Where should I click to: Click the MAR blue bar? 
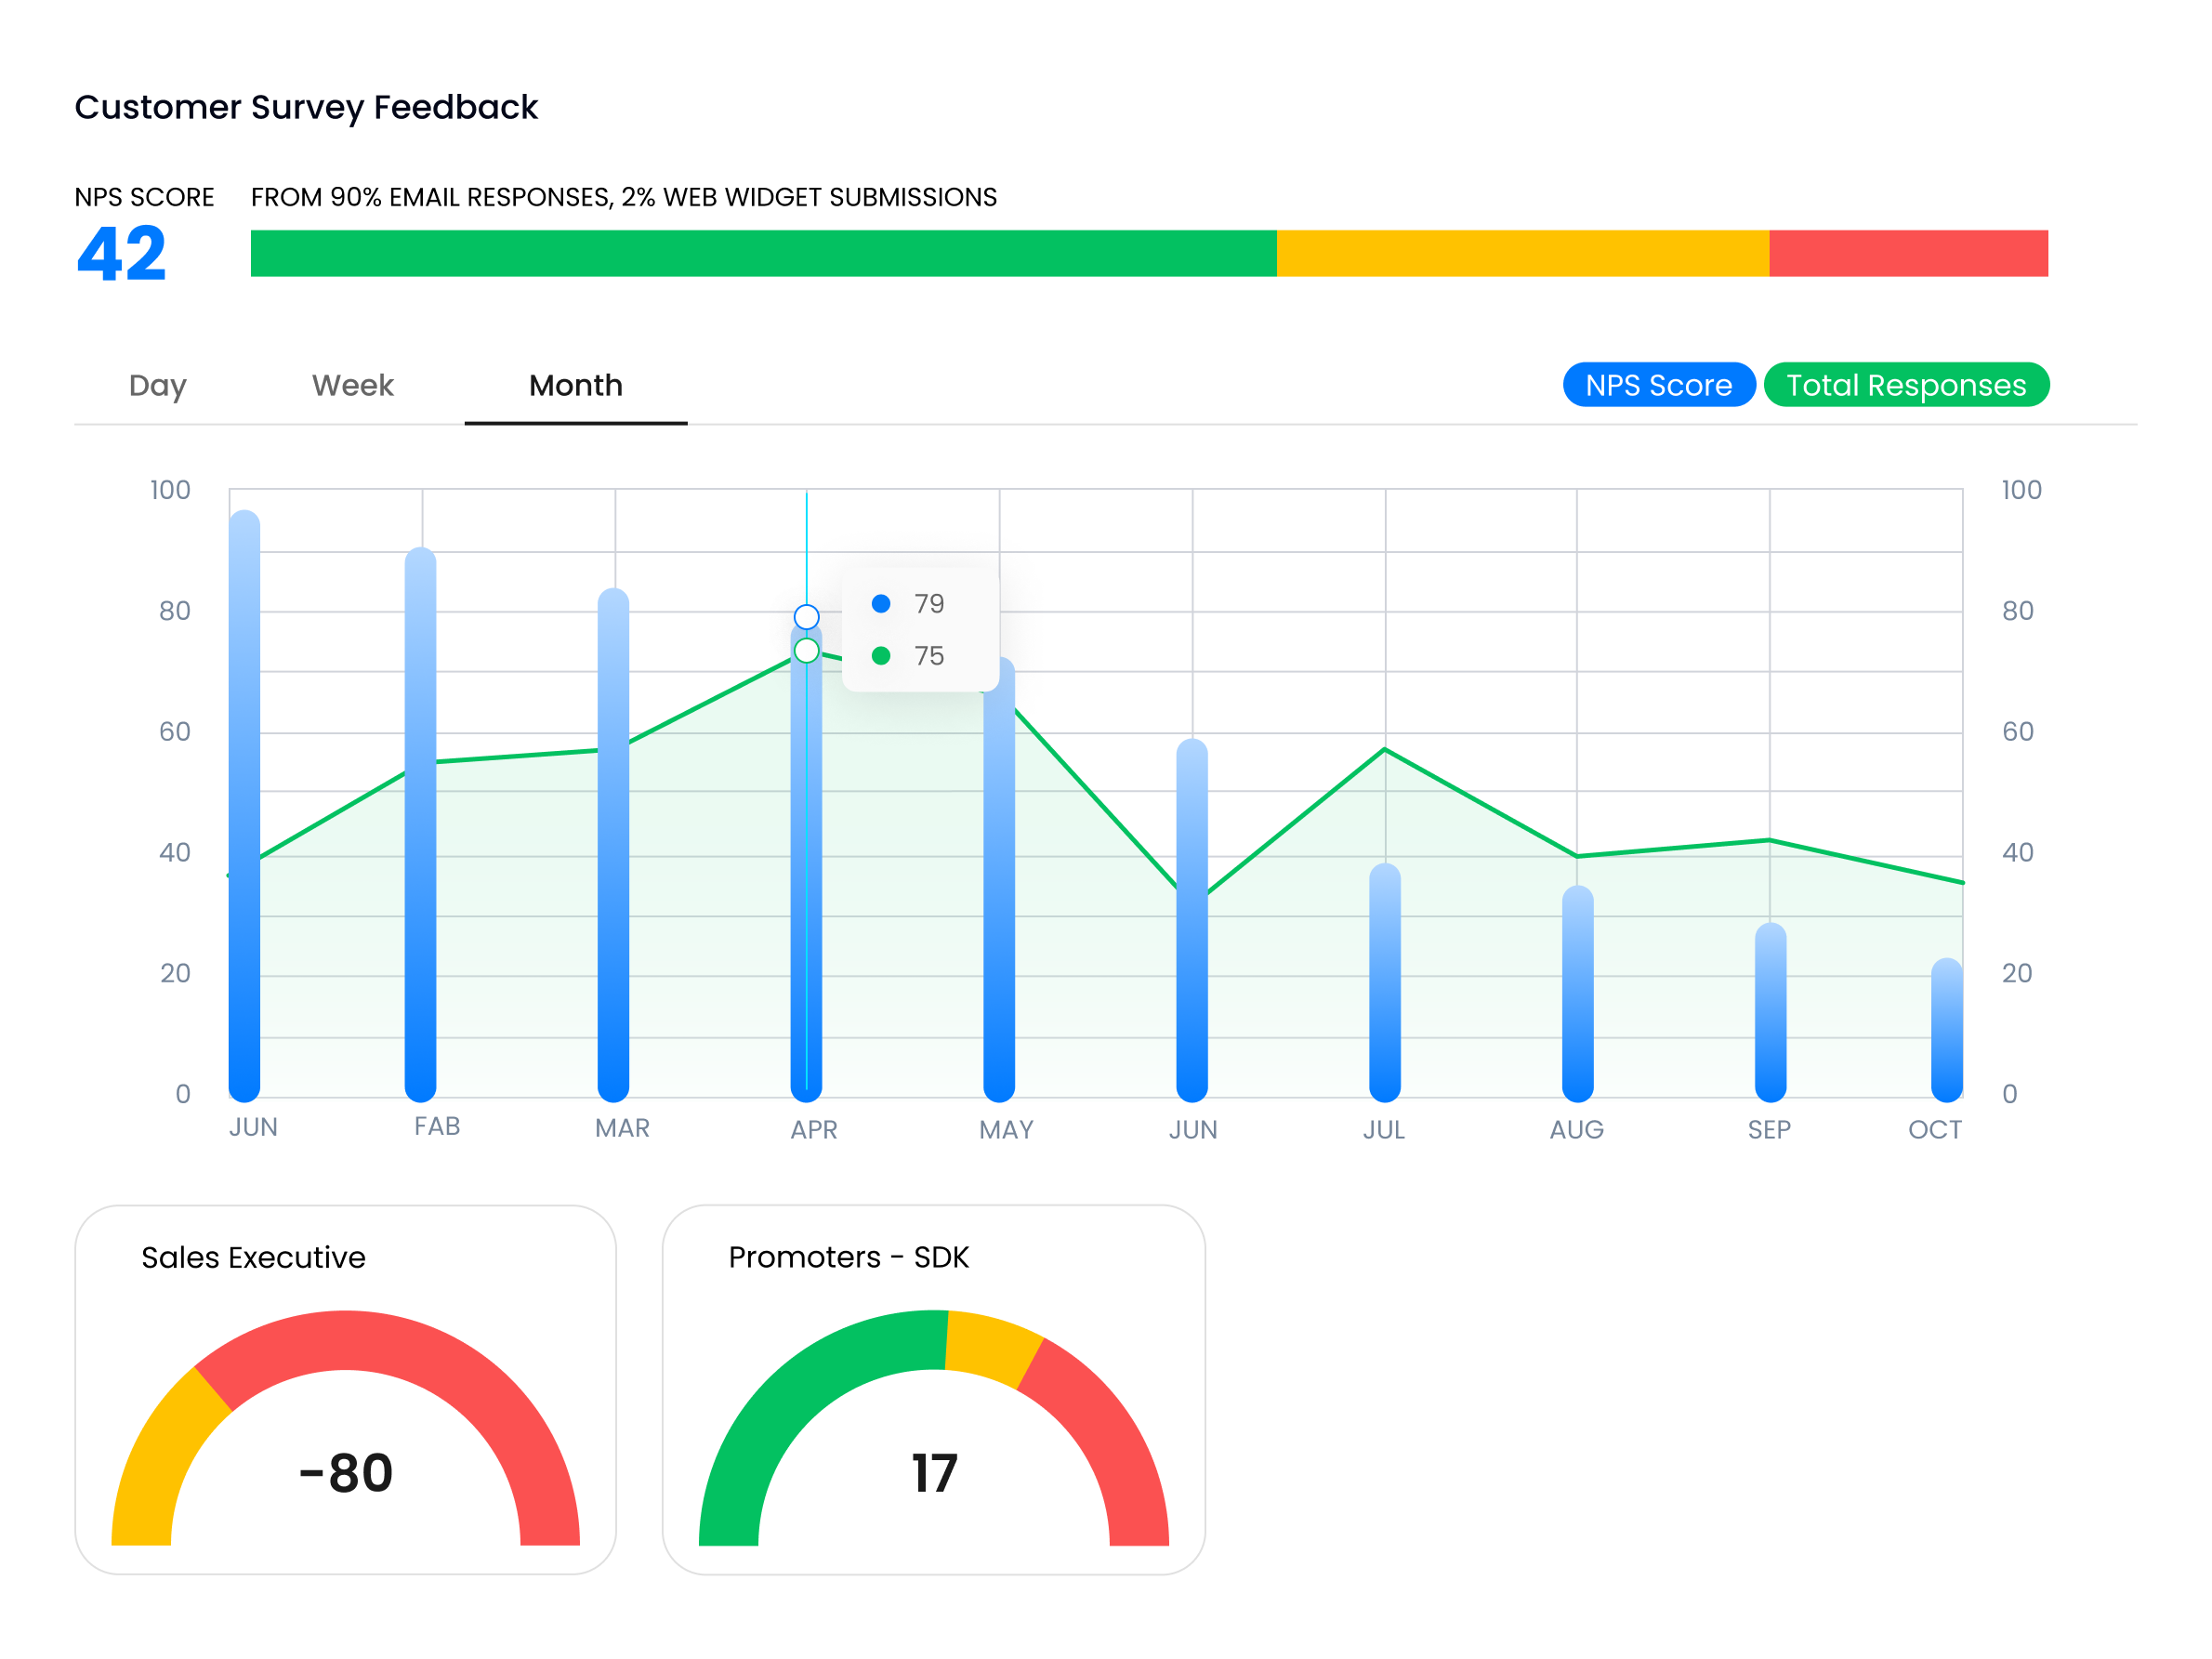[613, 845]
